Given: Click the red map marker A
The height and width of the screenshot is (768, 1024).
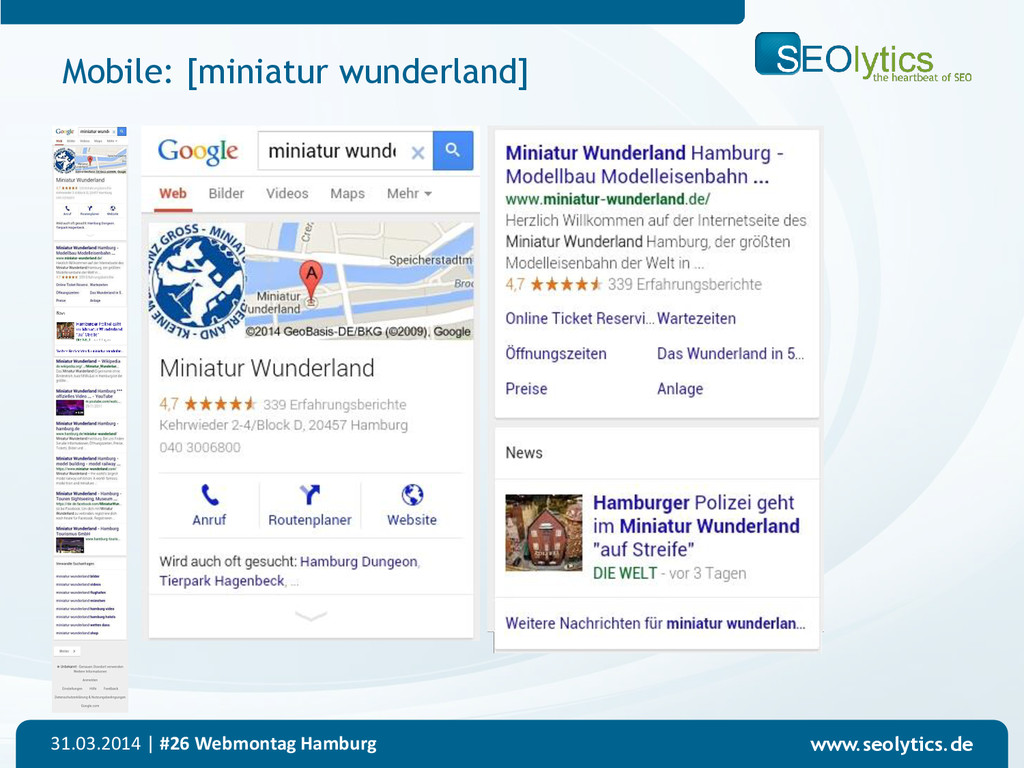Looking at the screenshot, I should tap(312, 281).
